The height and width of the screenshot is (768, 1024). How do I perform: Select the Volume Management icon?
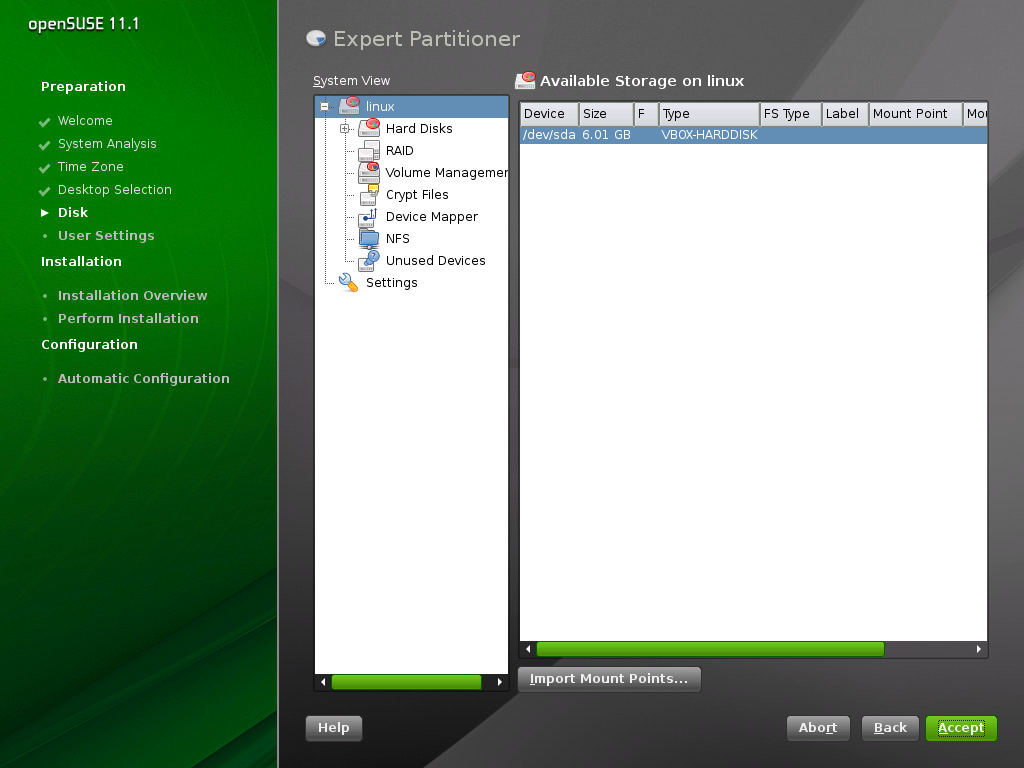[370, 172]
